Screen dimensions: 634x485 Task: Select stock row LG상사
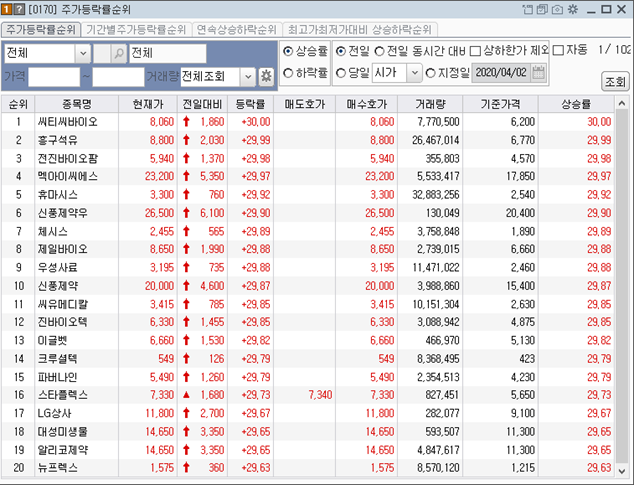308,413
